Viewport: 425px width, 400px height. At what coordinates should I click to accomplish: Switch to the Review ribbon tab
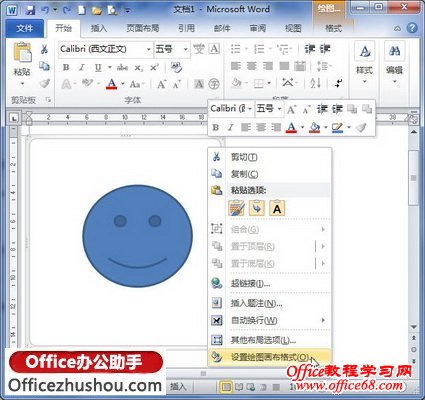(x=258, y=29)
